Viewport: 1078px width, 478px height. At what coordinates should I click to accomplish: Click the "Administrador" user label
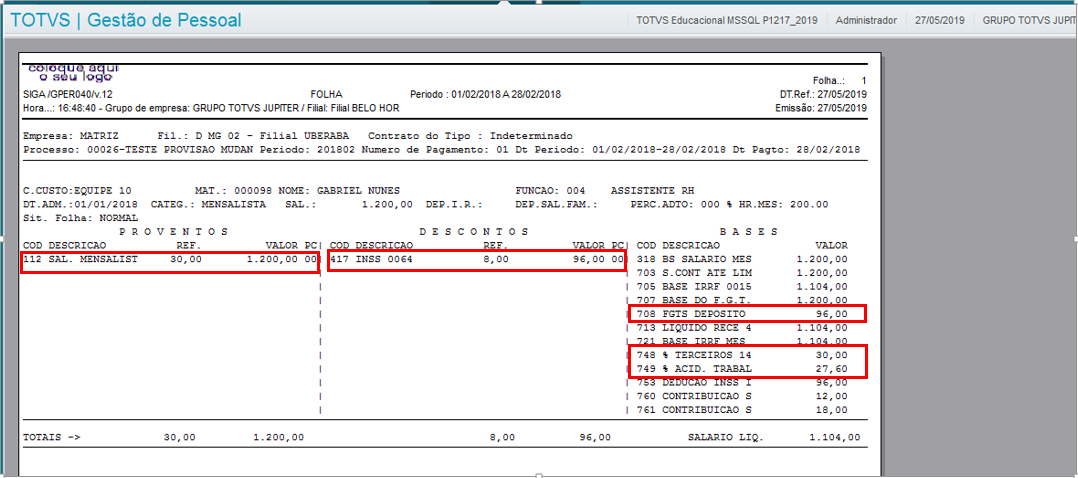click(866, 21)
